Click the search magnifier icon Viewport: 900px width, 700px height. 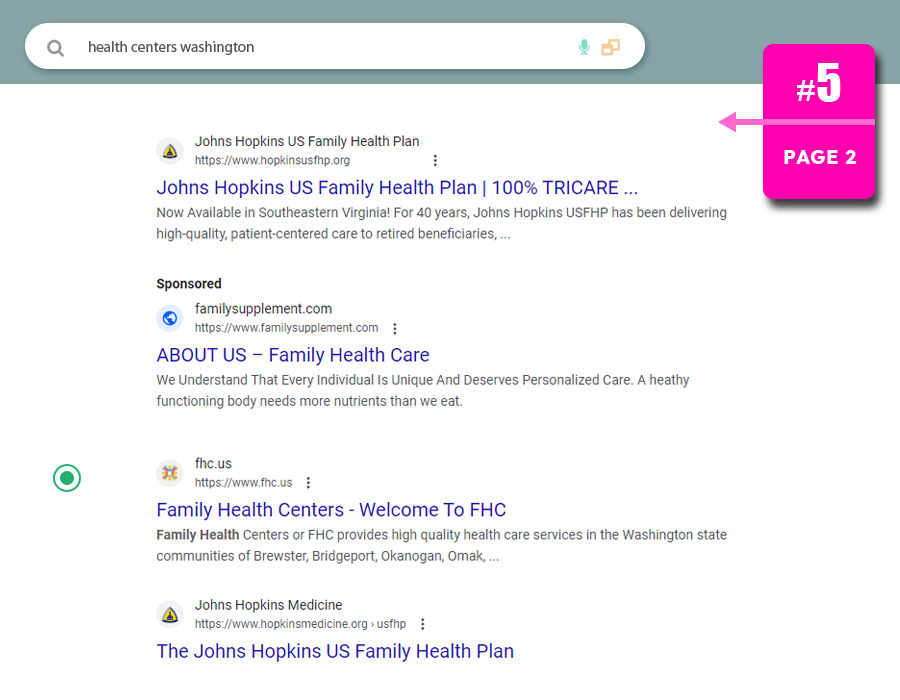[x=55, y=48]
